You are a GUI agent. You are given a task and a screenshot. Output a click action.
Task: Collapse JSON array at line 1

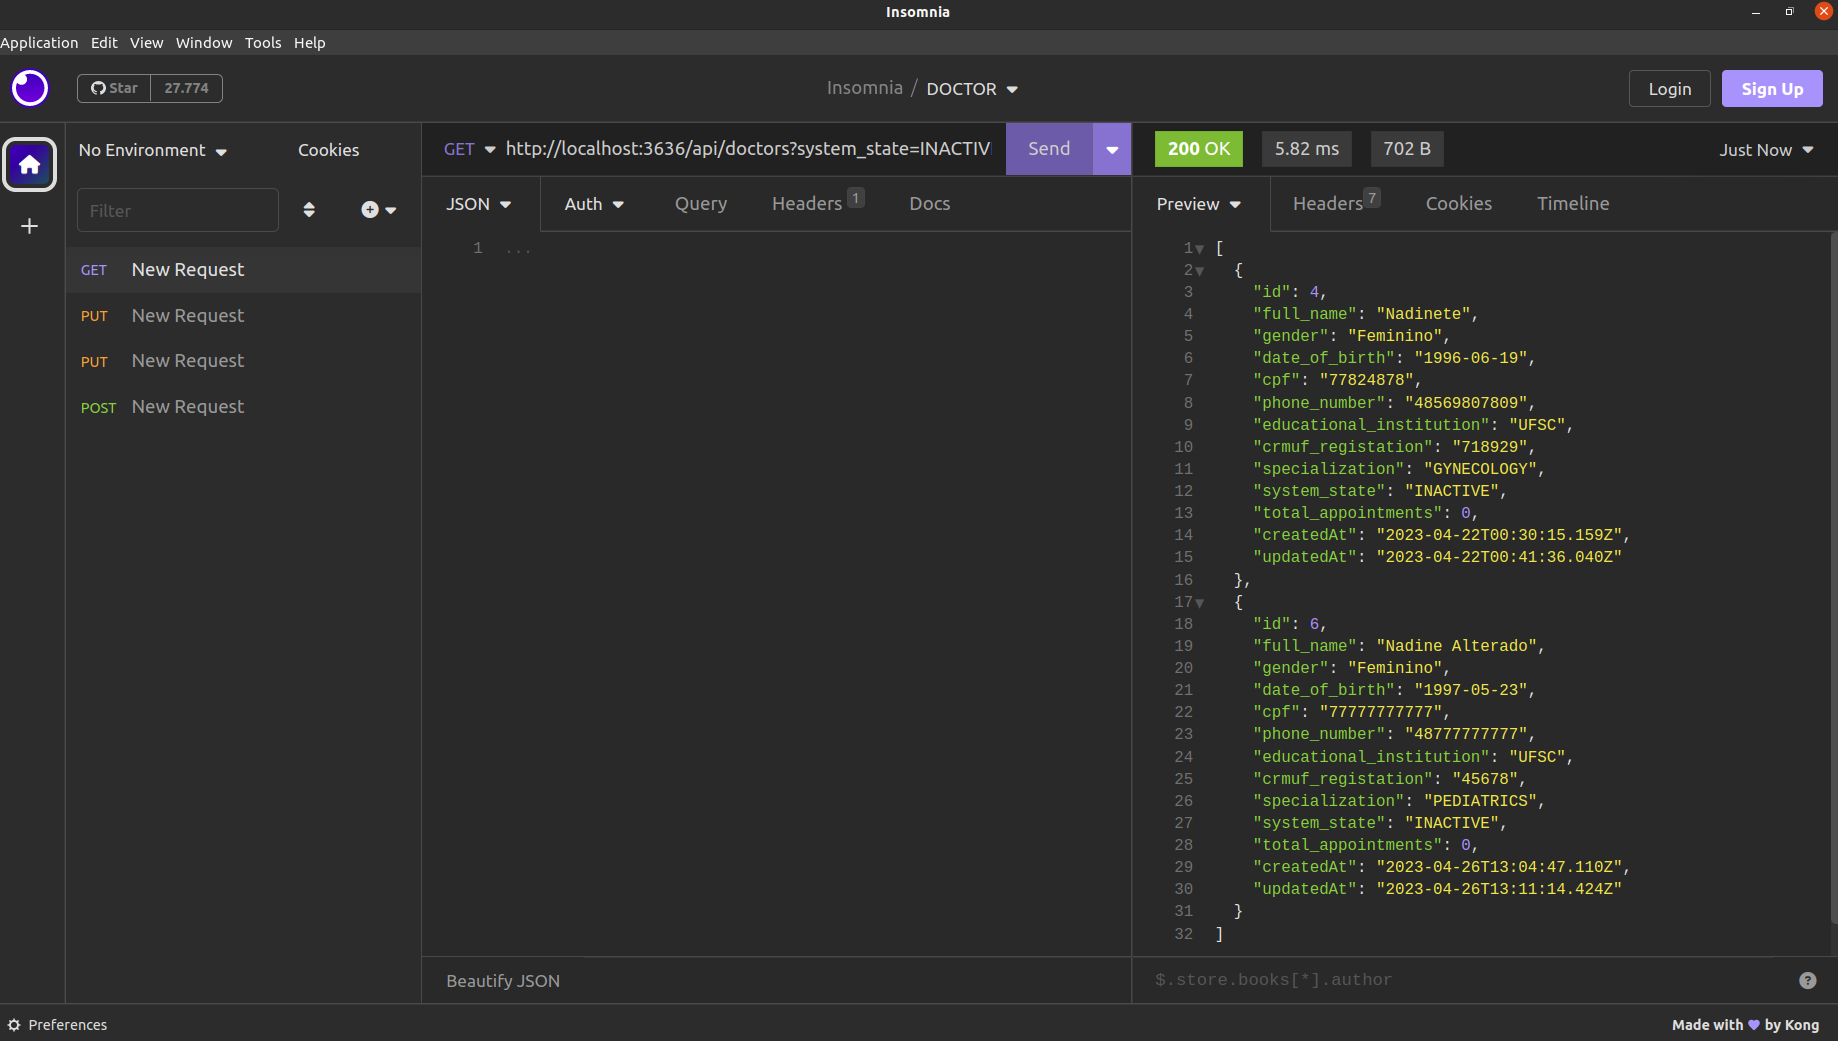click(x=1199, y=249)
